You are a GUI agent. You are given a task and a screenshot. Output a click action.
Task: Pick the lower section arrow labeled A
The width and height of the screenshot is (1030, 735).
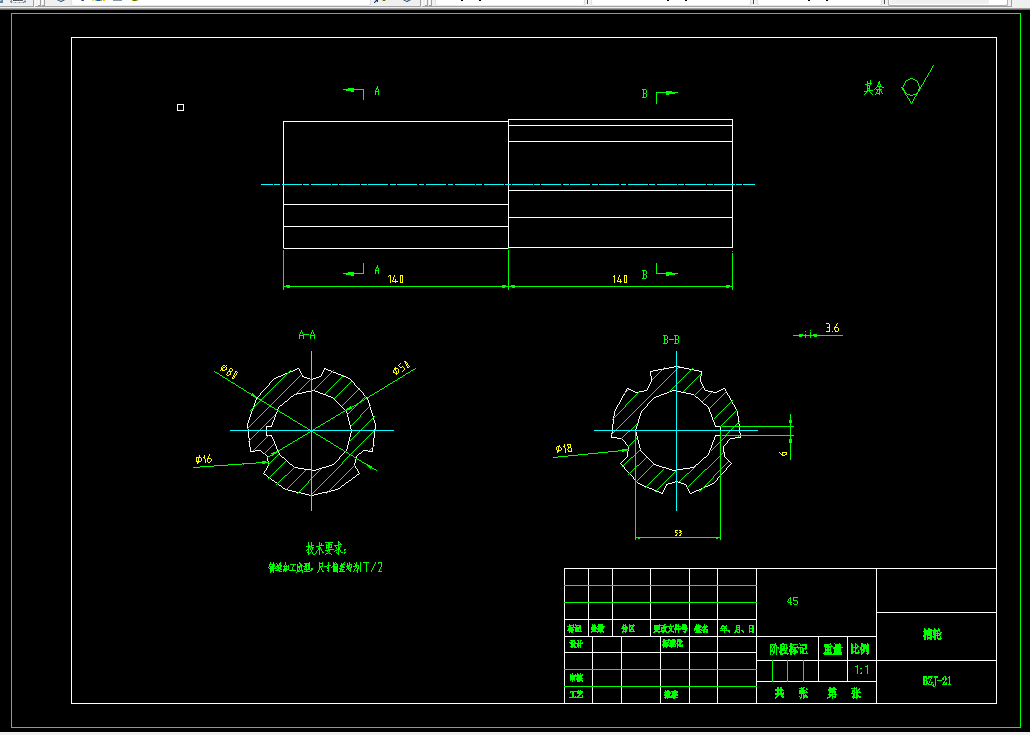coord(361,270)
